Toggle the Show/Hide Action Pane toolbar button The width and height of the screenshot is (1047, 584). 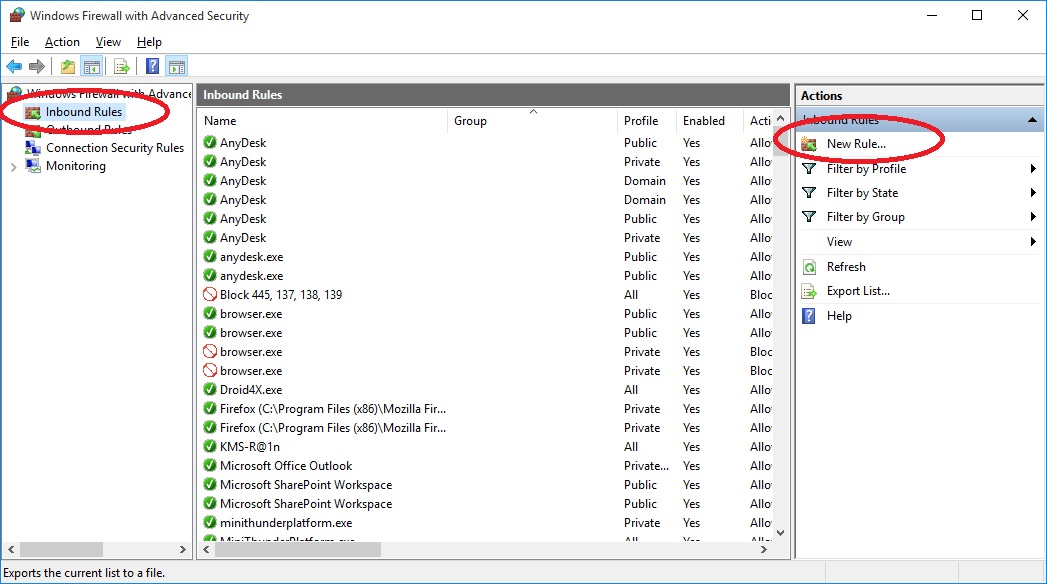click(x=177, y=67)
